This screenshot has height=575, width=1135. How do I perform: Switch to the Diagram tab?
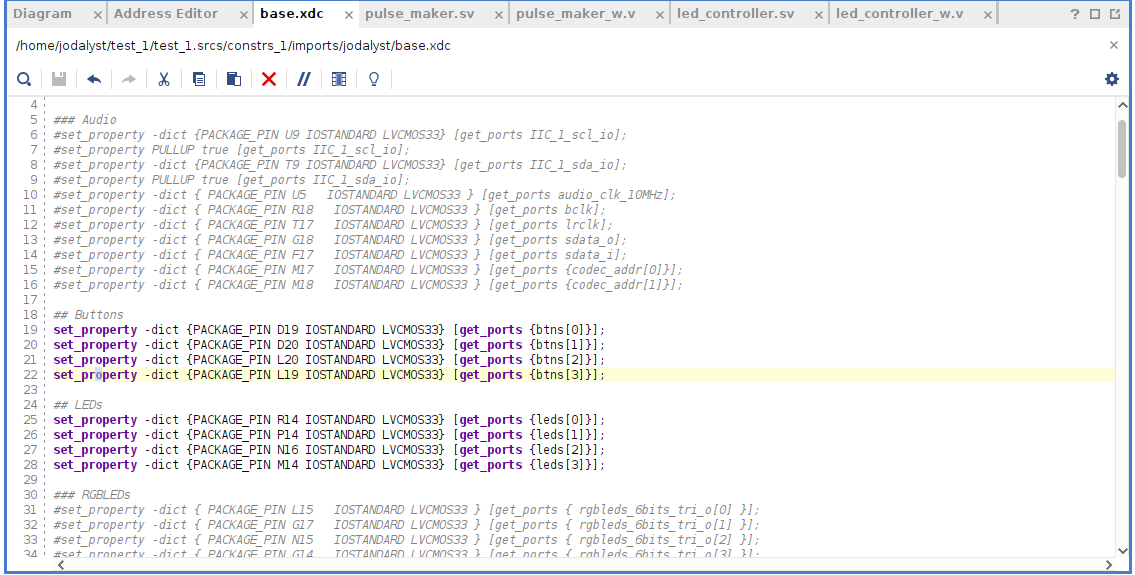(x=42, y=14)
